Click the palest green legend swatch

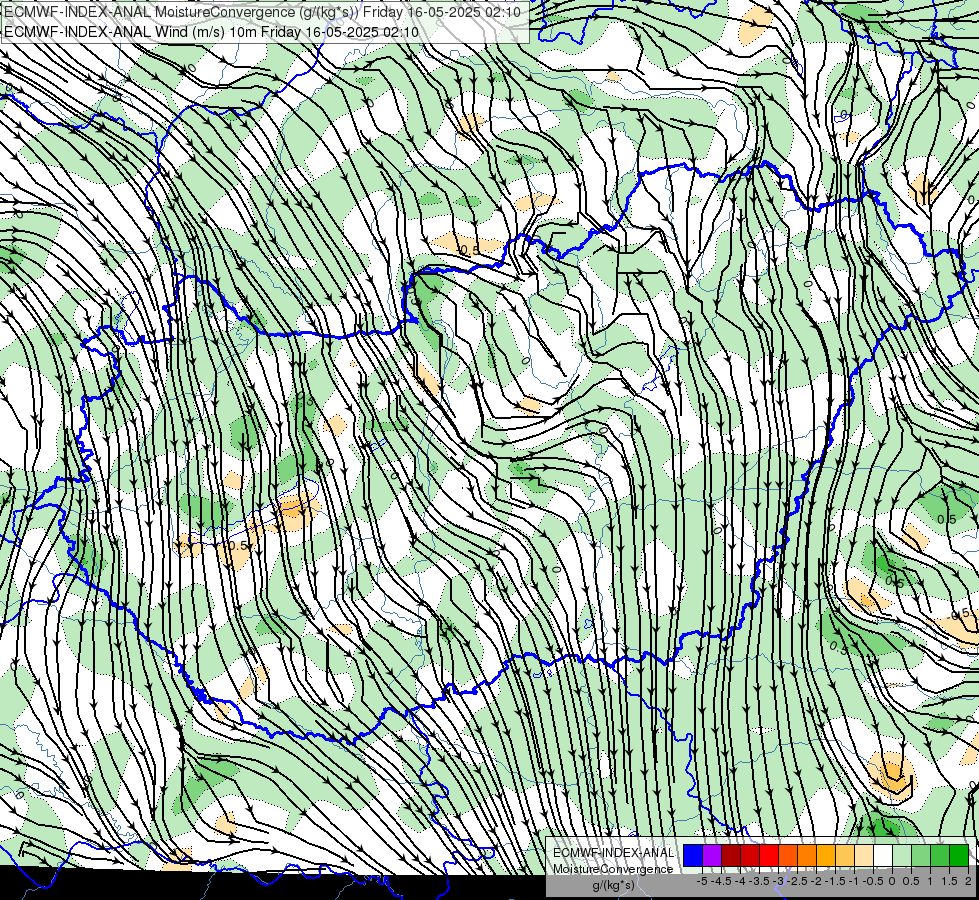pyautogui.click(x=902, y=856)
